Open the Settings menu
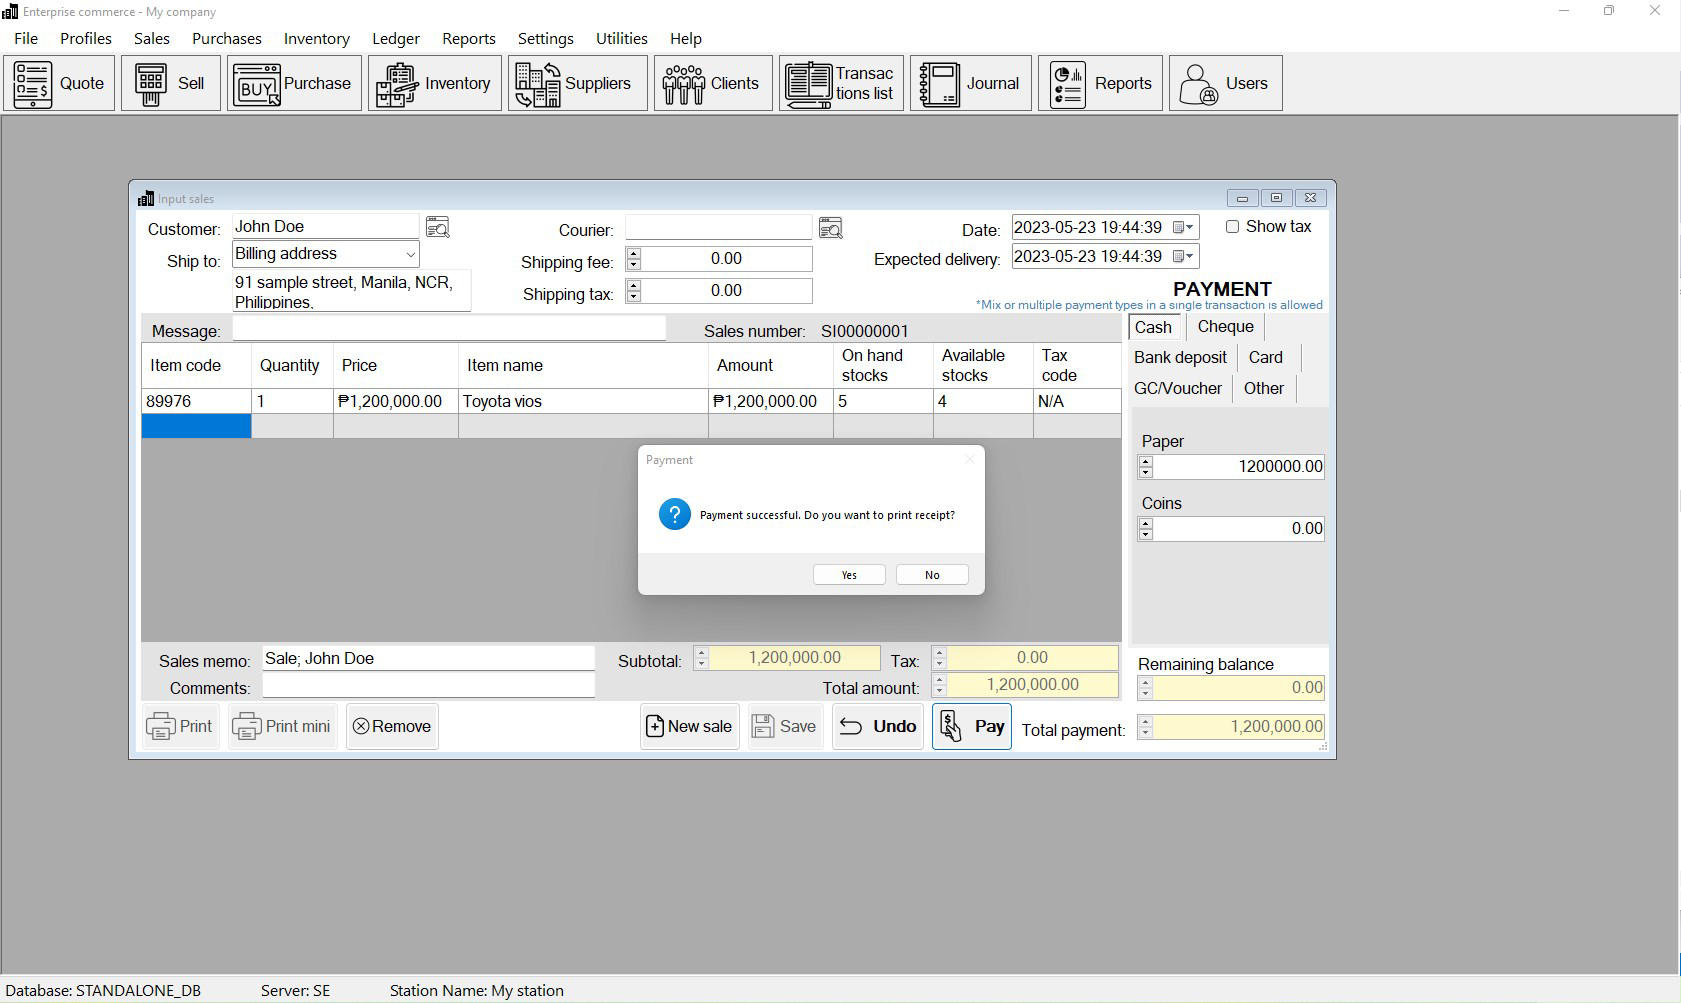 (546, 38)
